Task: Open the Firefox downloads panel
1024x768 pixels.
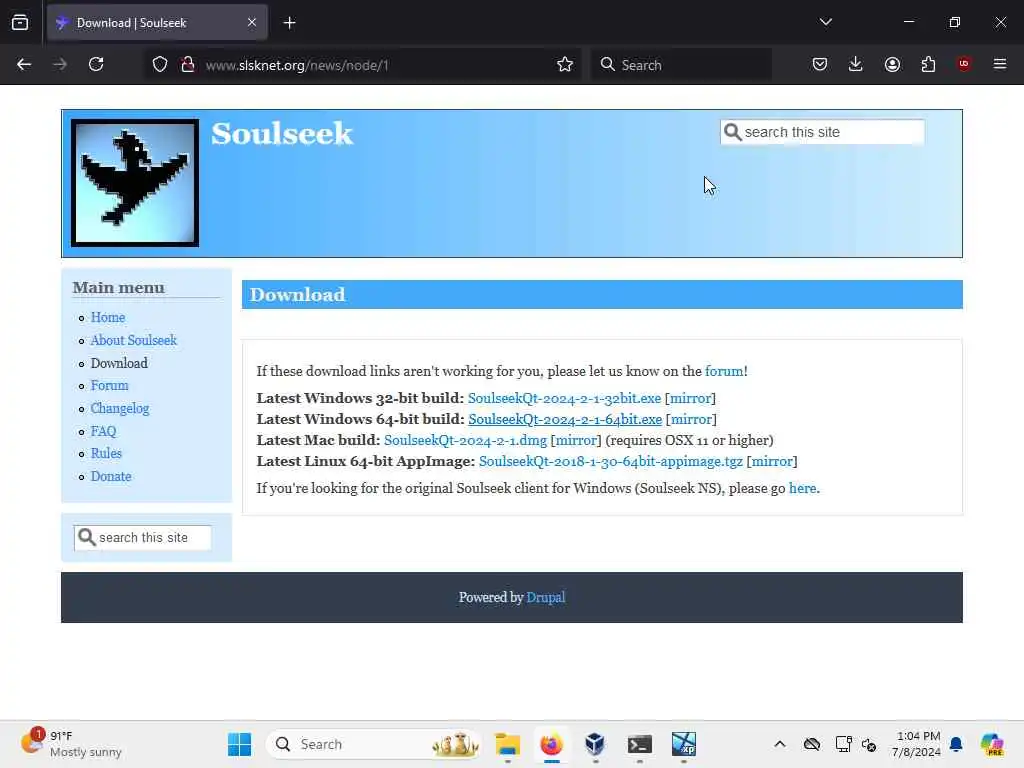Action: point(856,64)
